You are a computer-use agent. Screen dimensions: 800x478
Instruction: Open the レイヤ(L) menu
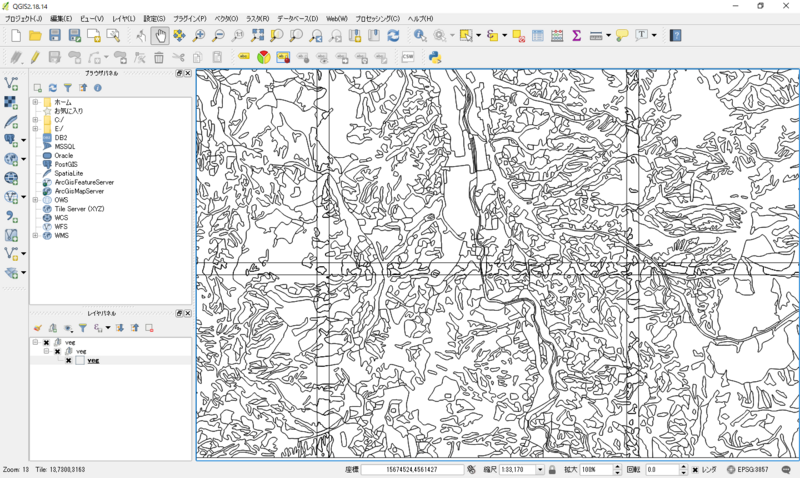pos(123,18)
